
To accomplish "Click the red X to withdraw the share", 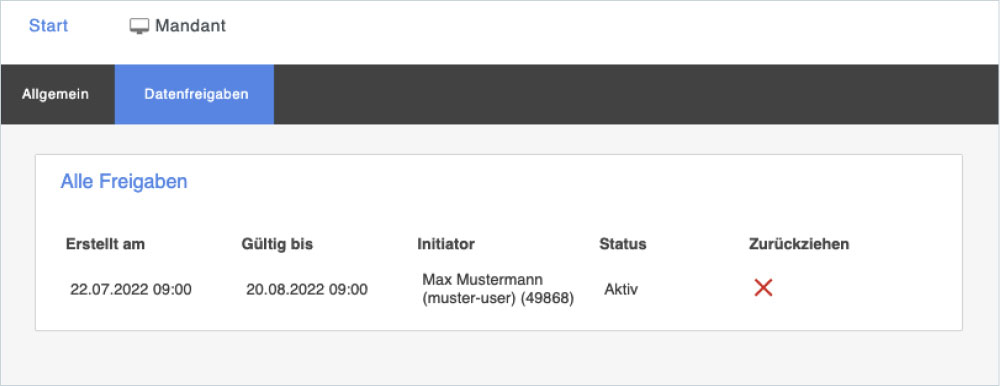I will 763,288.
